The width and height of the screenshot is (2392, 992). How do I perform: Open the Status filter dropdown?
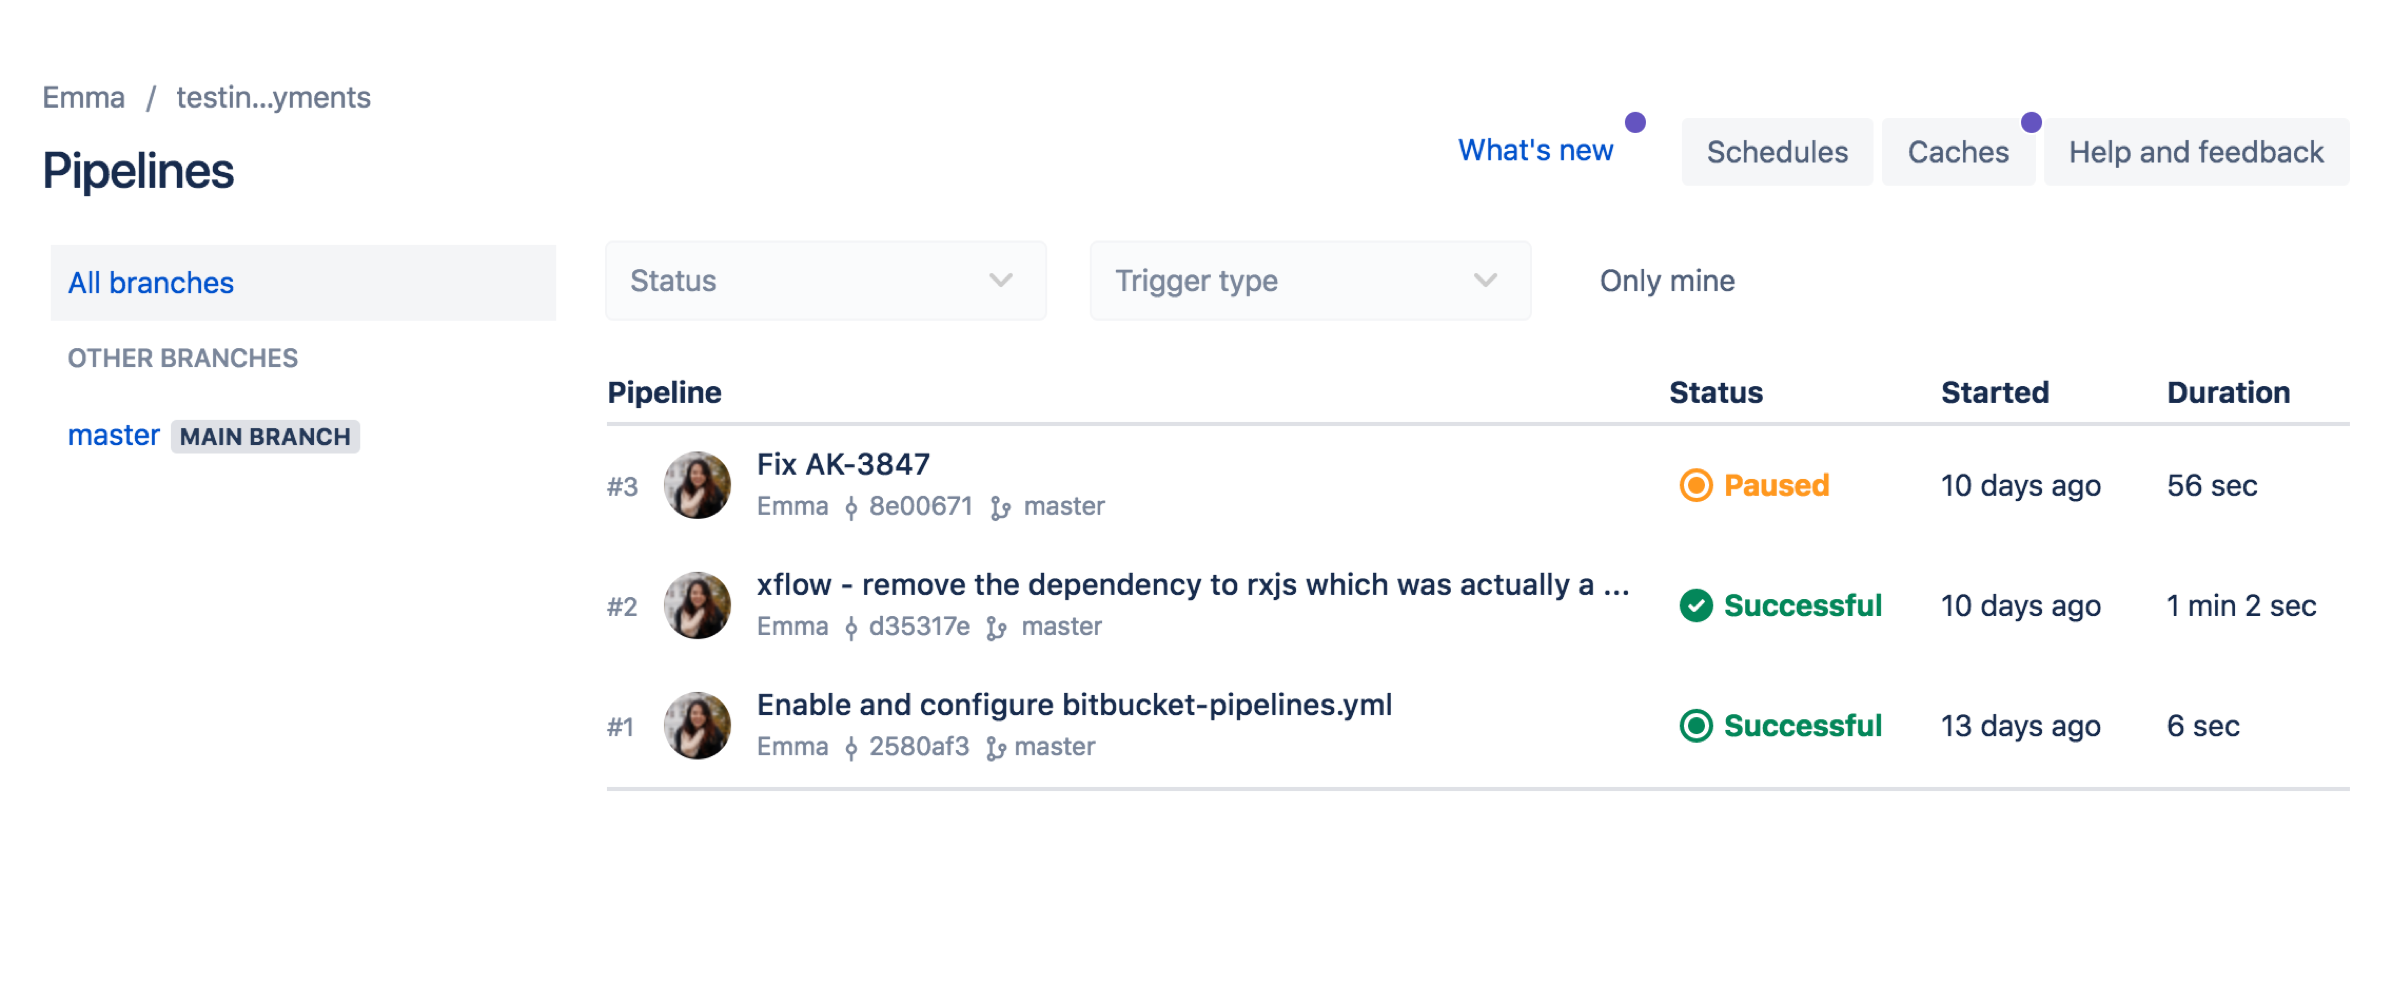[x=824, y=281]
